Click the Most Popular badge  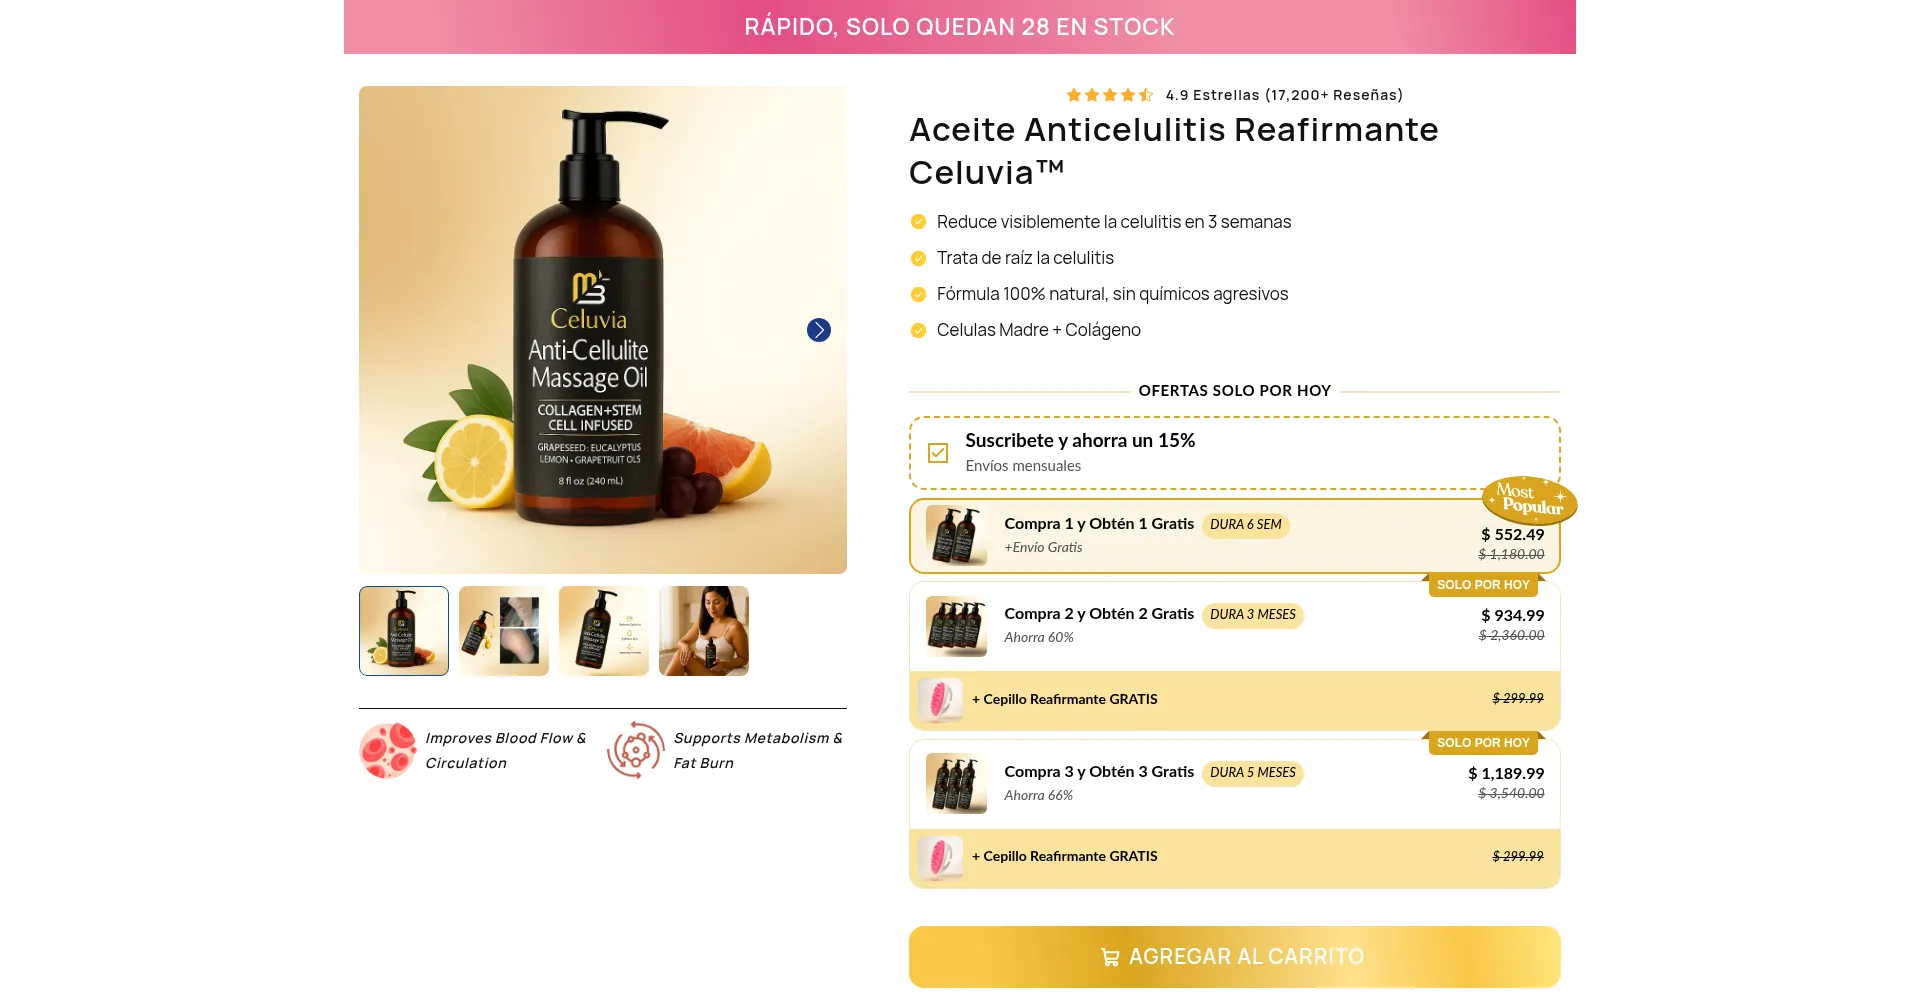pos(1529,500)
